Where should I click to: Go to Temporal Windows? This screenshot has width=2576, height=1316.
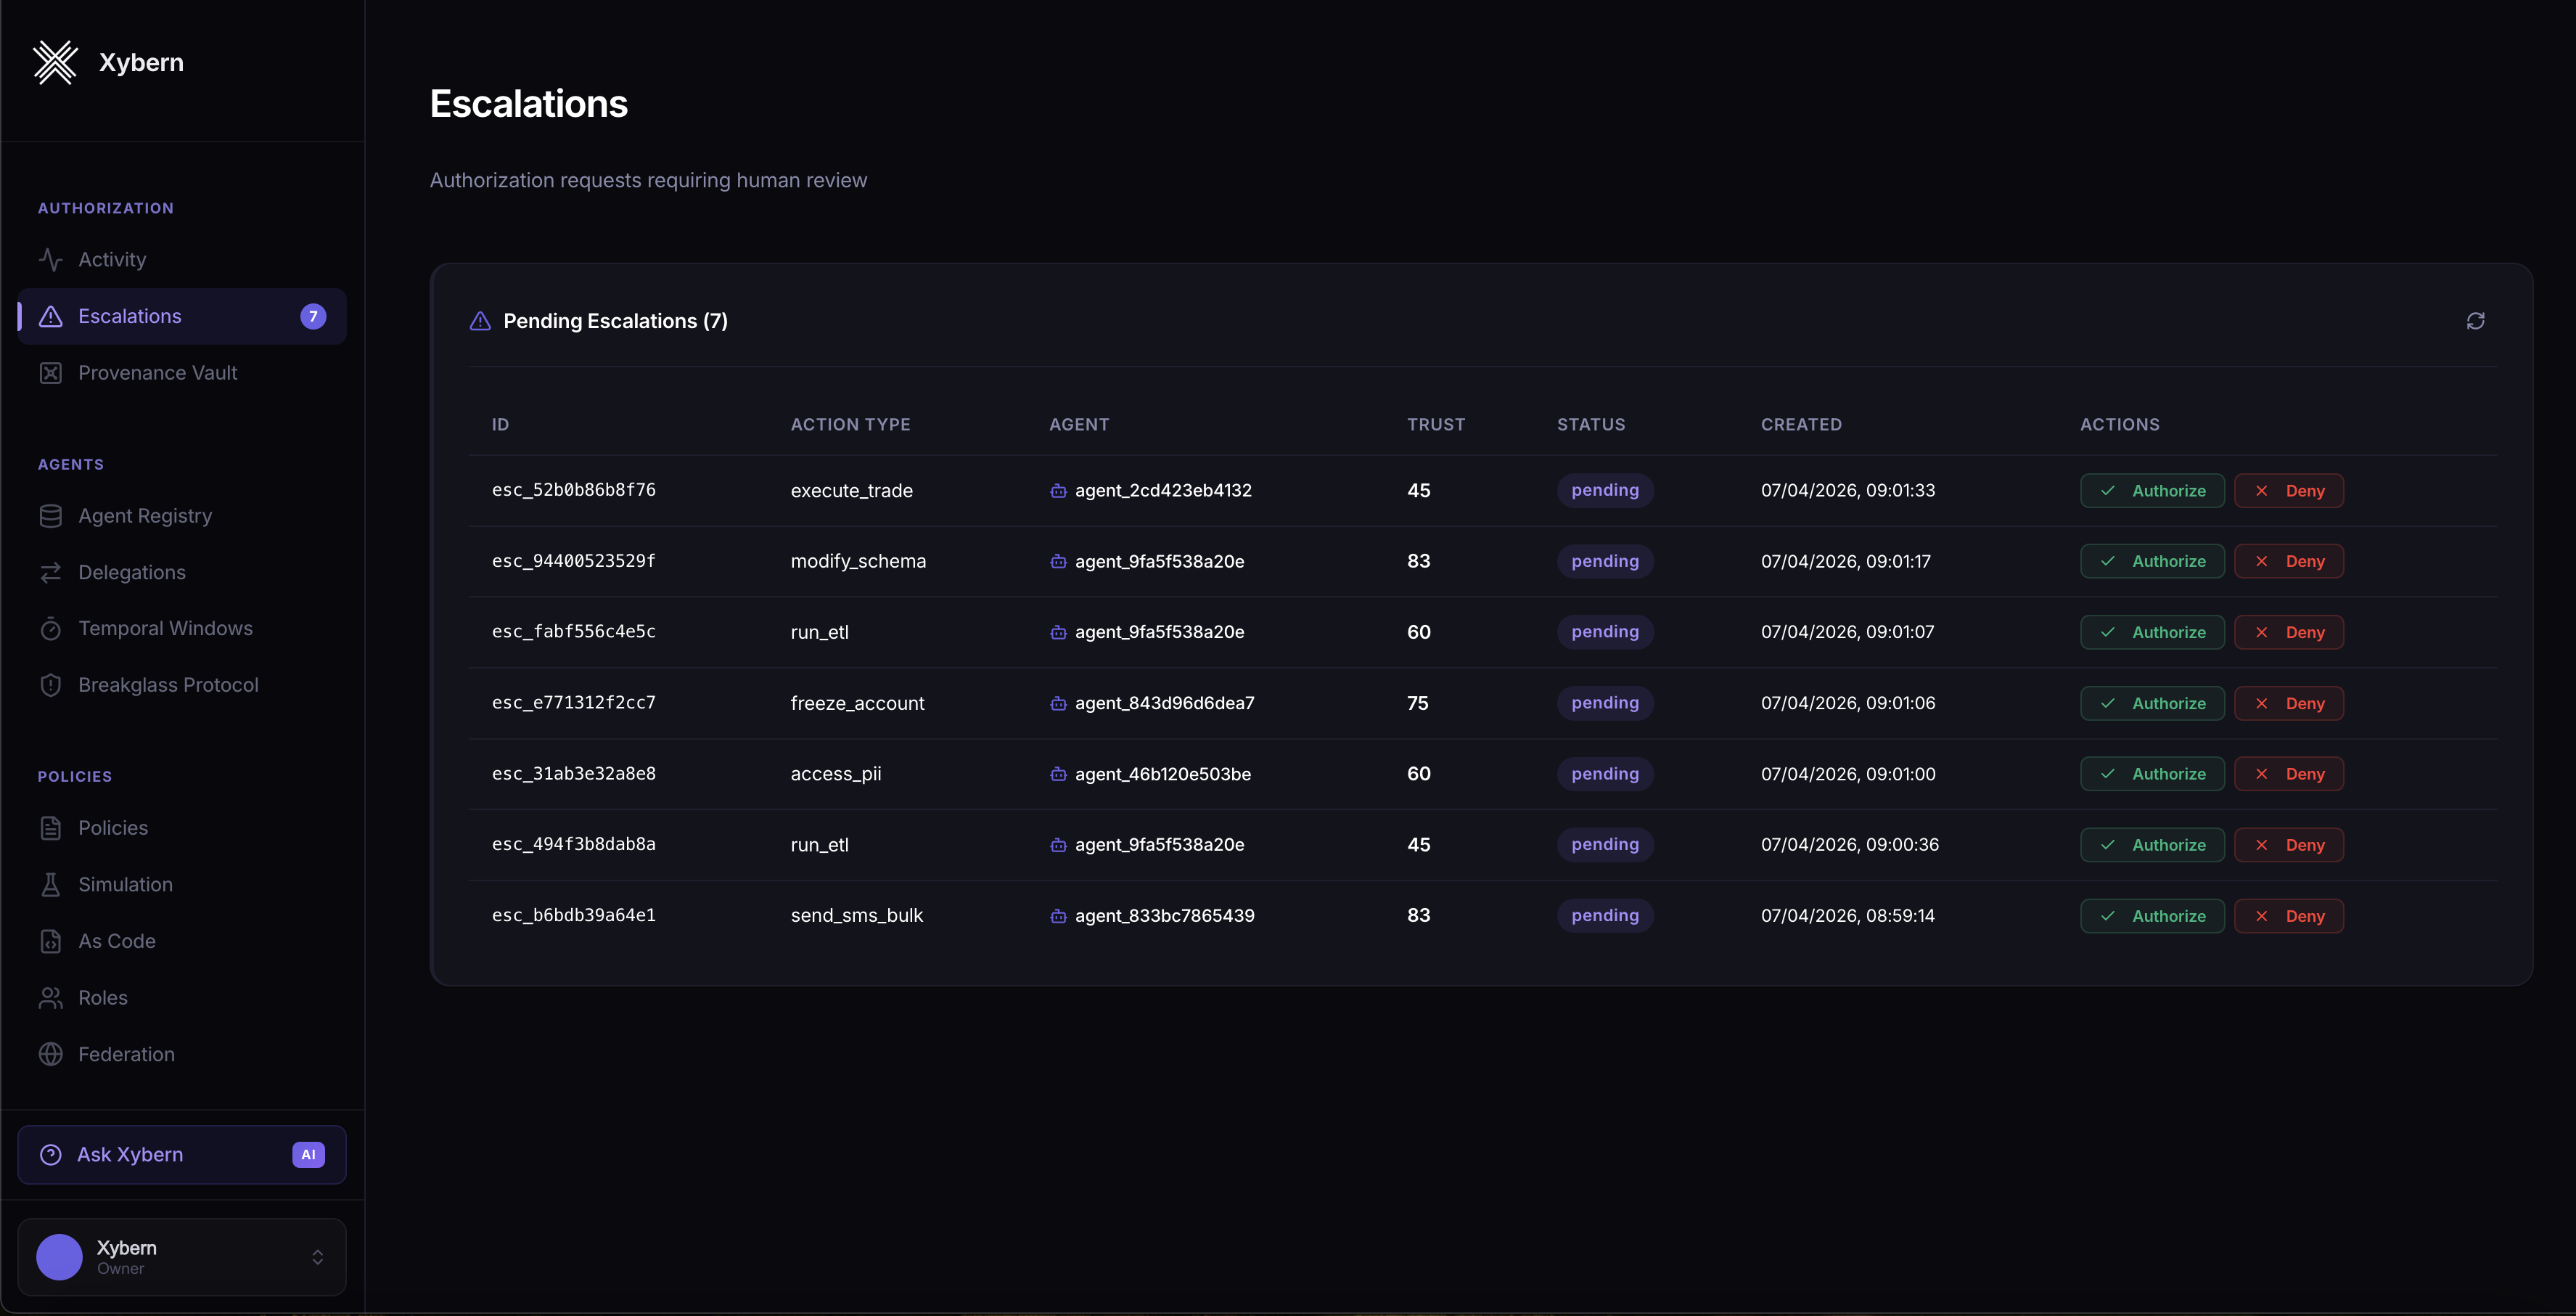(x=165, y=628)
